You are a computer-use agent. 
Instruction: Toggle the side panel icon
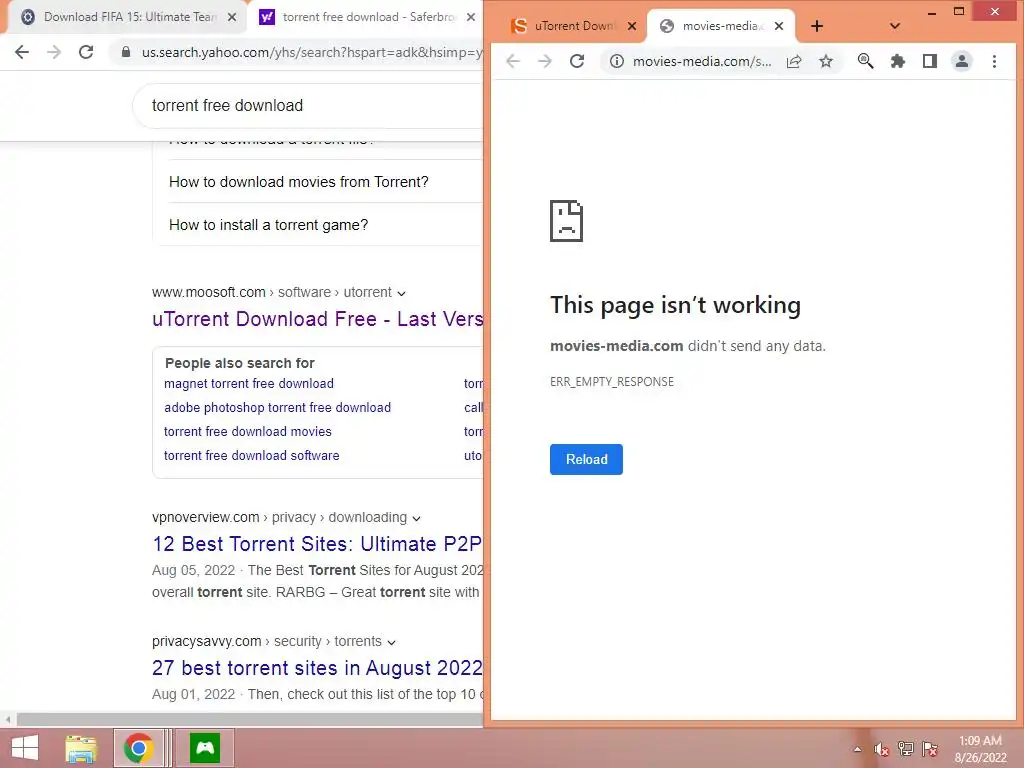pos(930,61)
